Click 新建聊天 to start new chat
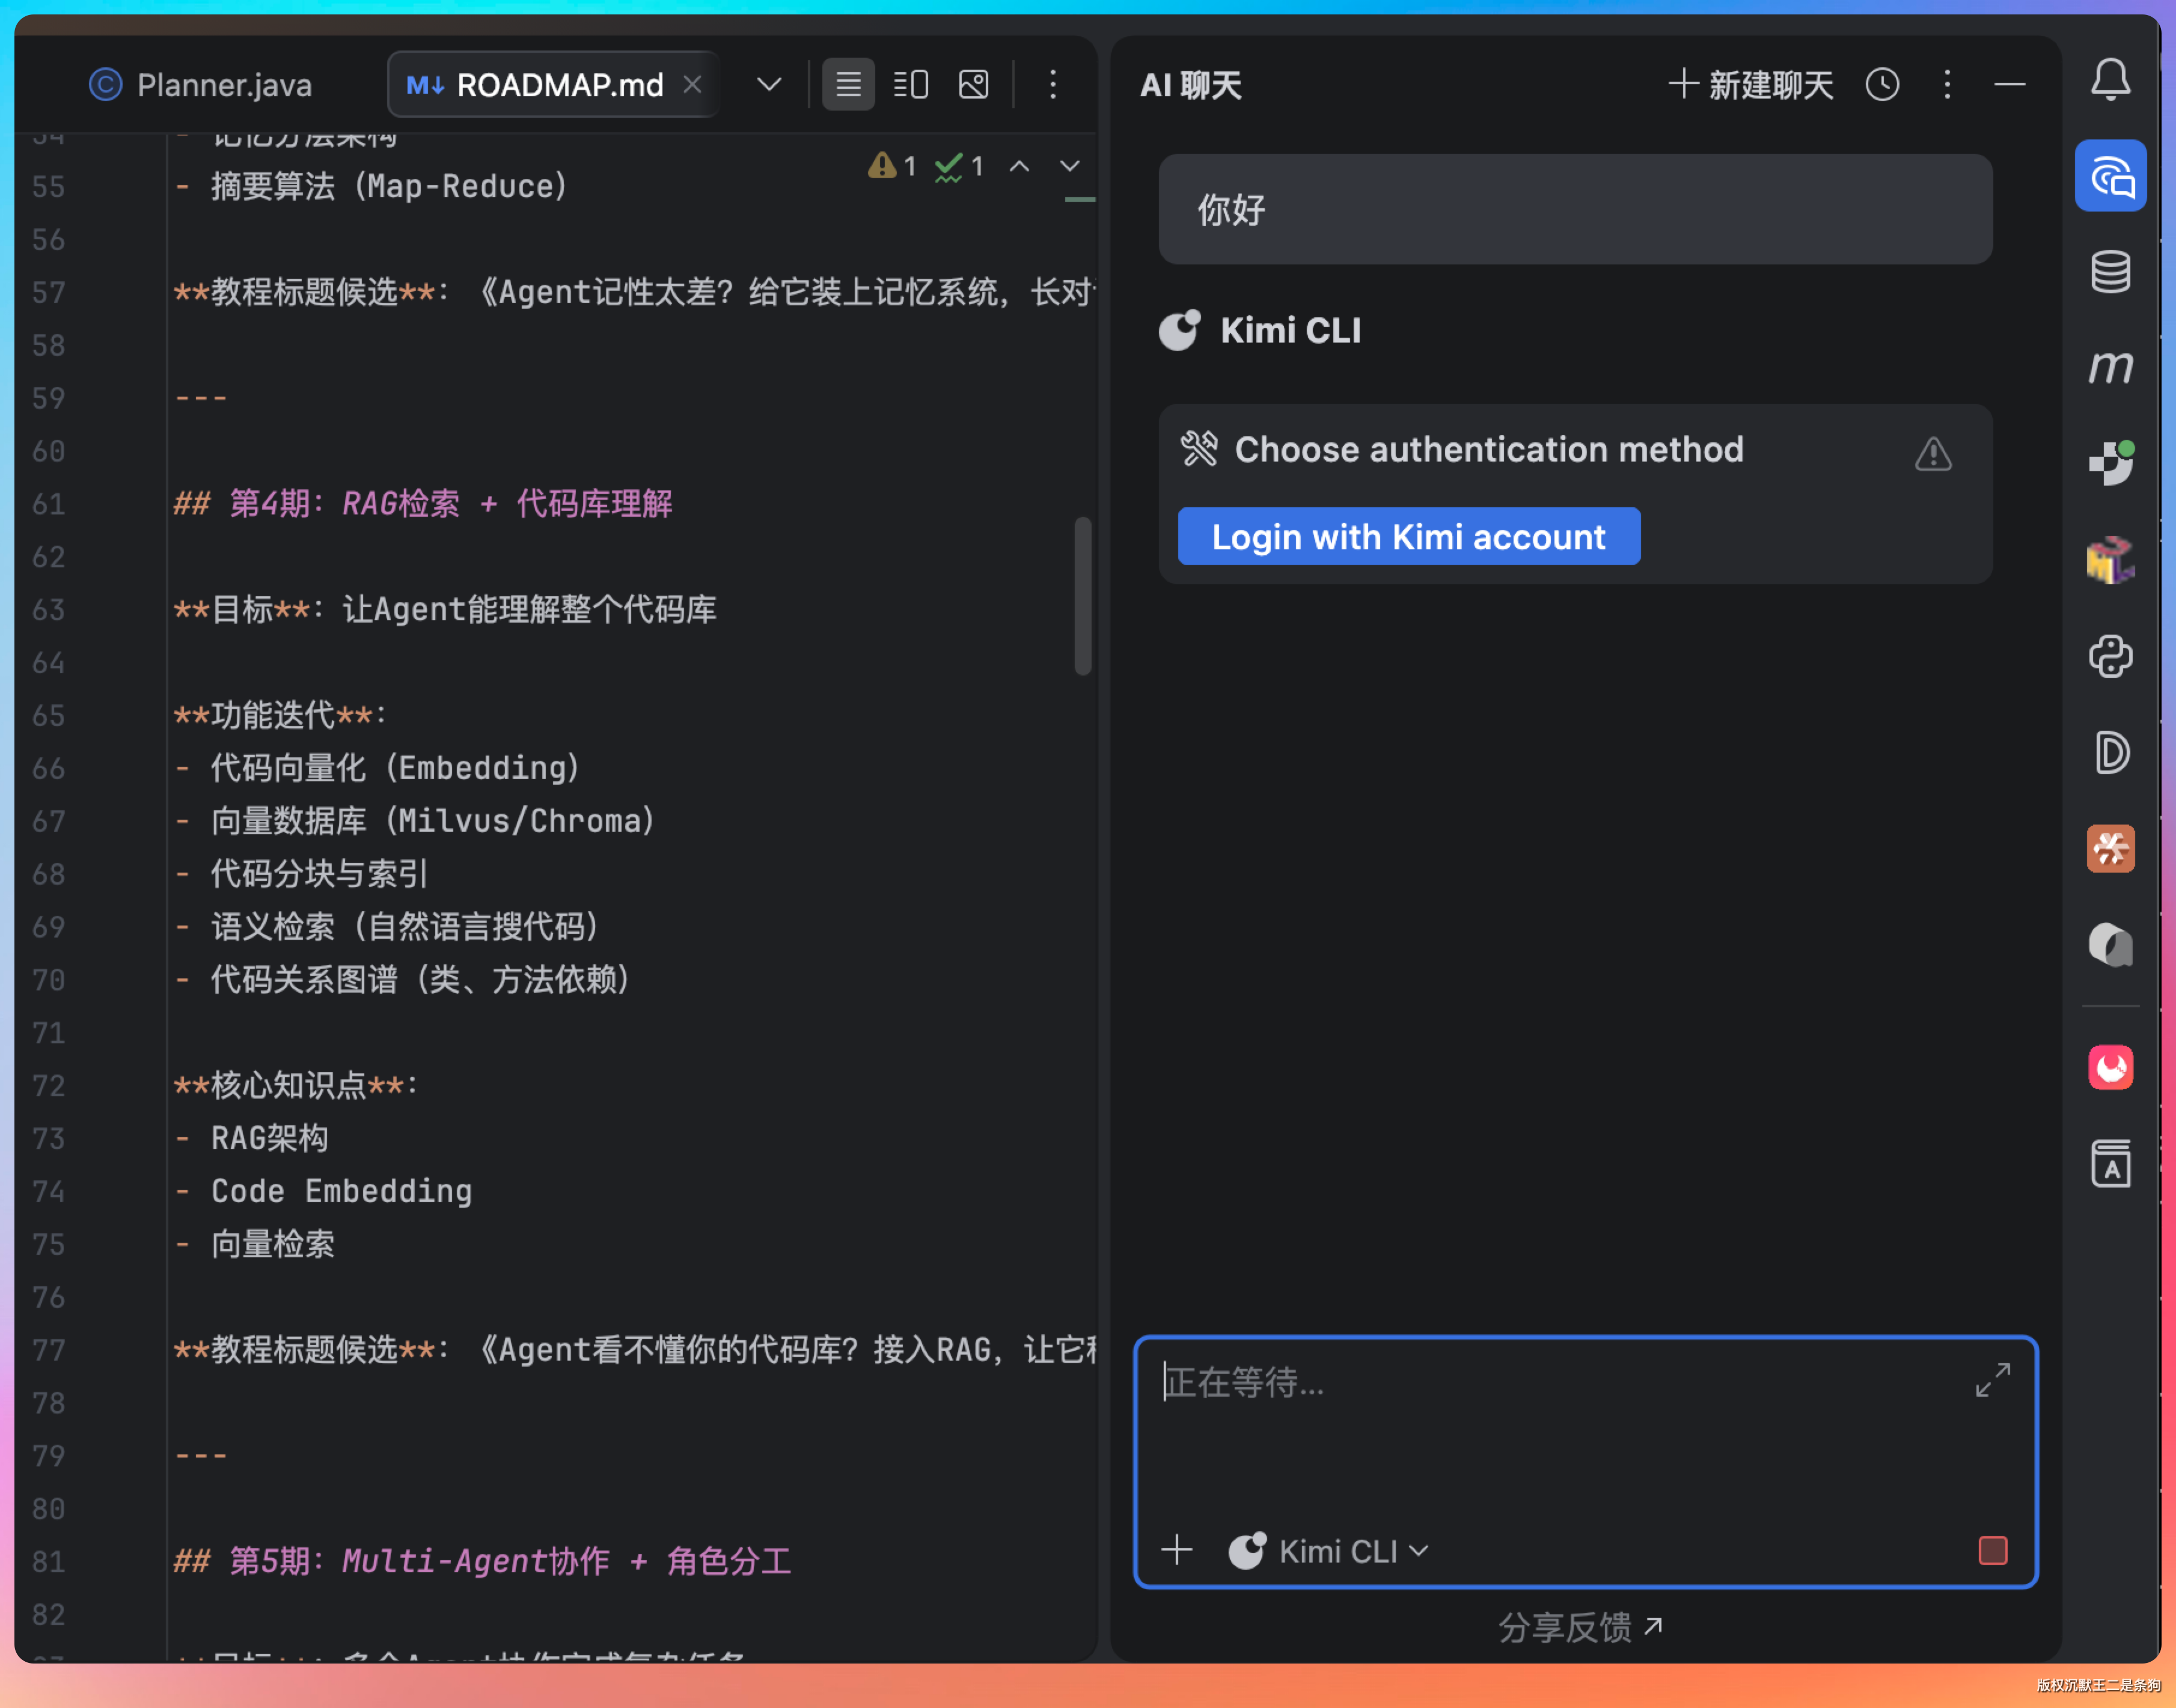Screen dimensions: 2176x1708 pos(1751,85)
